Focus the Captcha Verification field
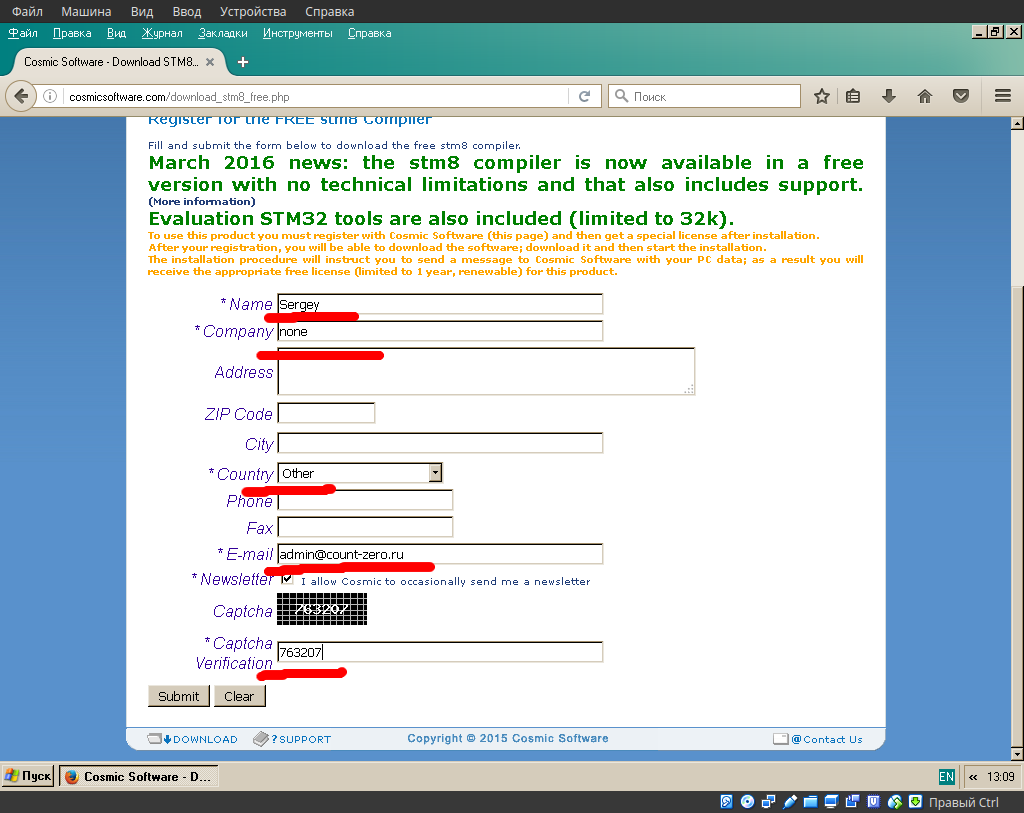Viewport: 1024px width, 813px height. (x=440, y=652)
